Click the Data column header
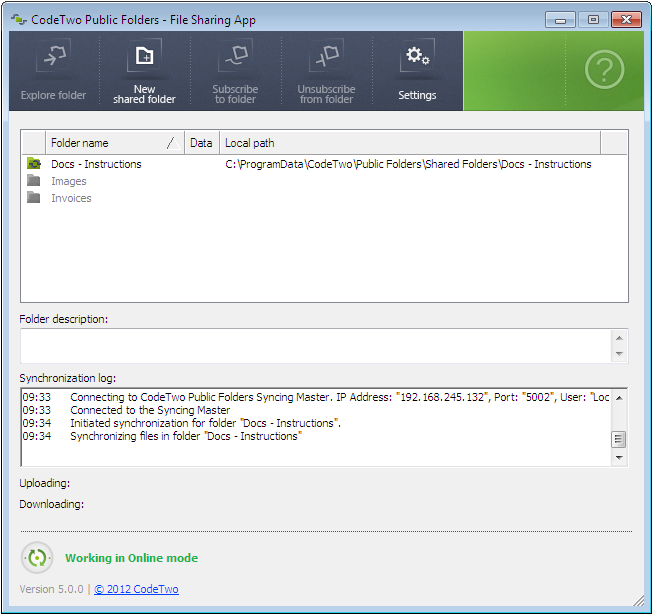Screen dimensions: 653x615 pyautogui.click(x=202, y=143)
